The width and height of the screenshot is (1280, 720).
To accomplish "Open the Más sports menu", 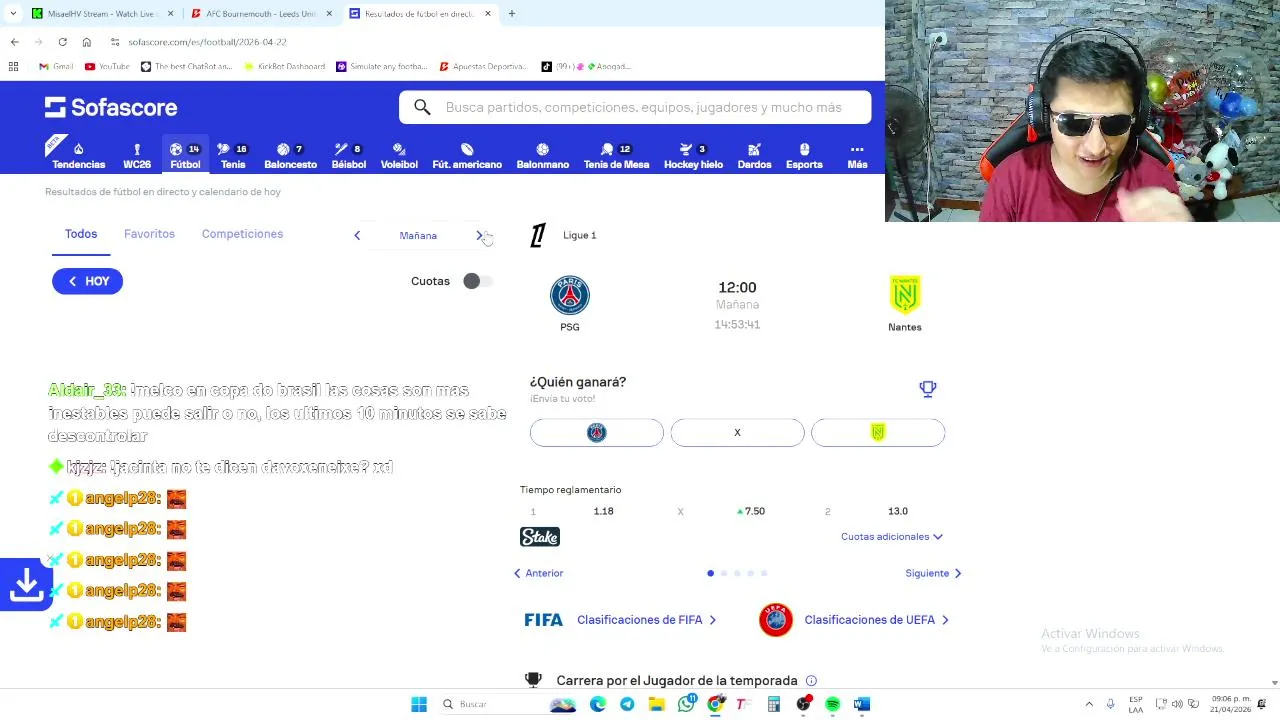I will coord(857,155).
